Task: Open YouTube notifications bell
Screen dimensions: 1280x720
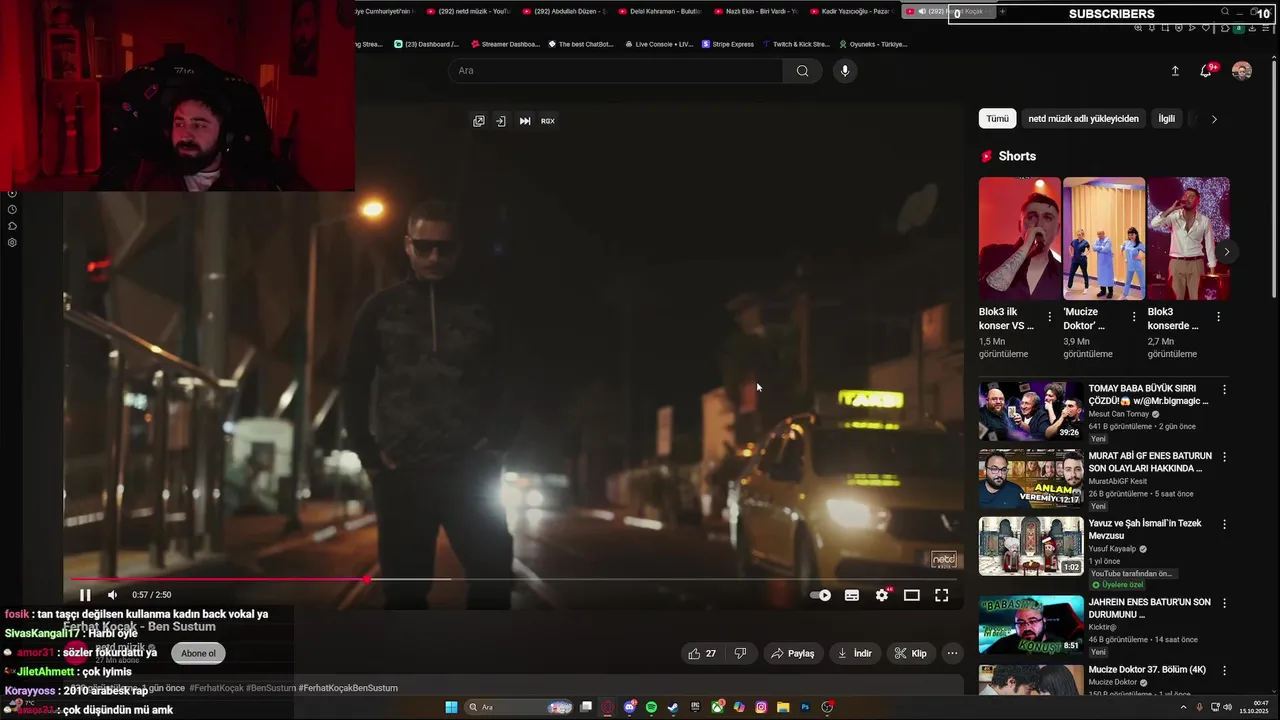Action: [1206, 71]
